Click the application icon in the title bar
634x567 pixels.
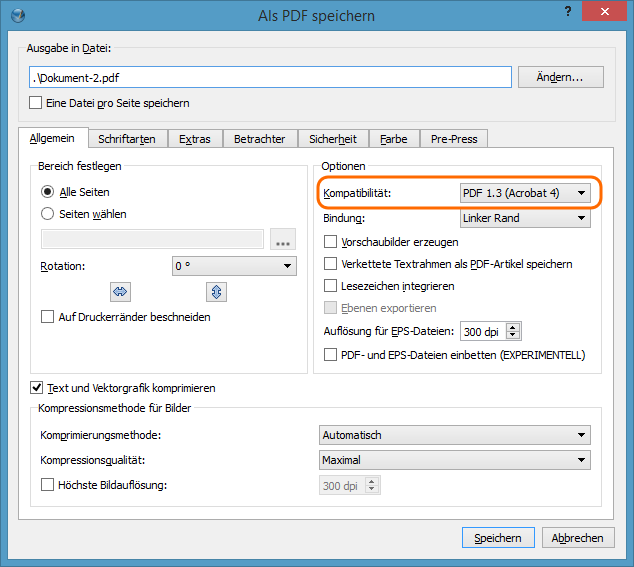click(x=14, y=15)
